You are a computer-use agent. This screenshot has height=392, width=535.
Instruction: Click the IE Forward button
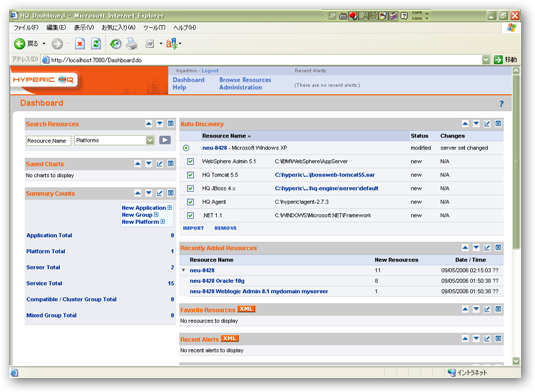(57, 44)
